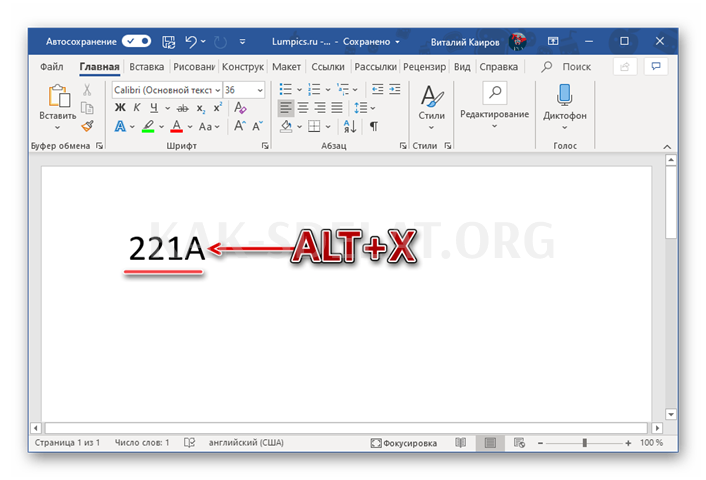This screenshot has height=480, width=706.
Task: Open the Стили gallery button
Action: coord(431,107)
